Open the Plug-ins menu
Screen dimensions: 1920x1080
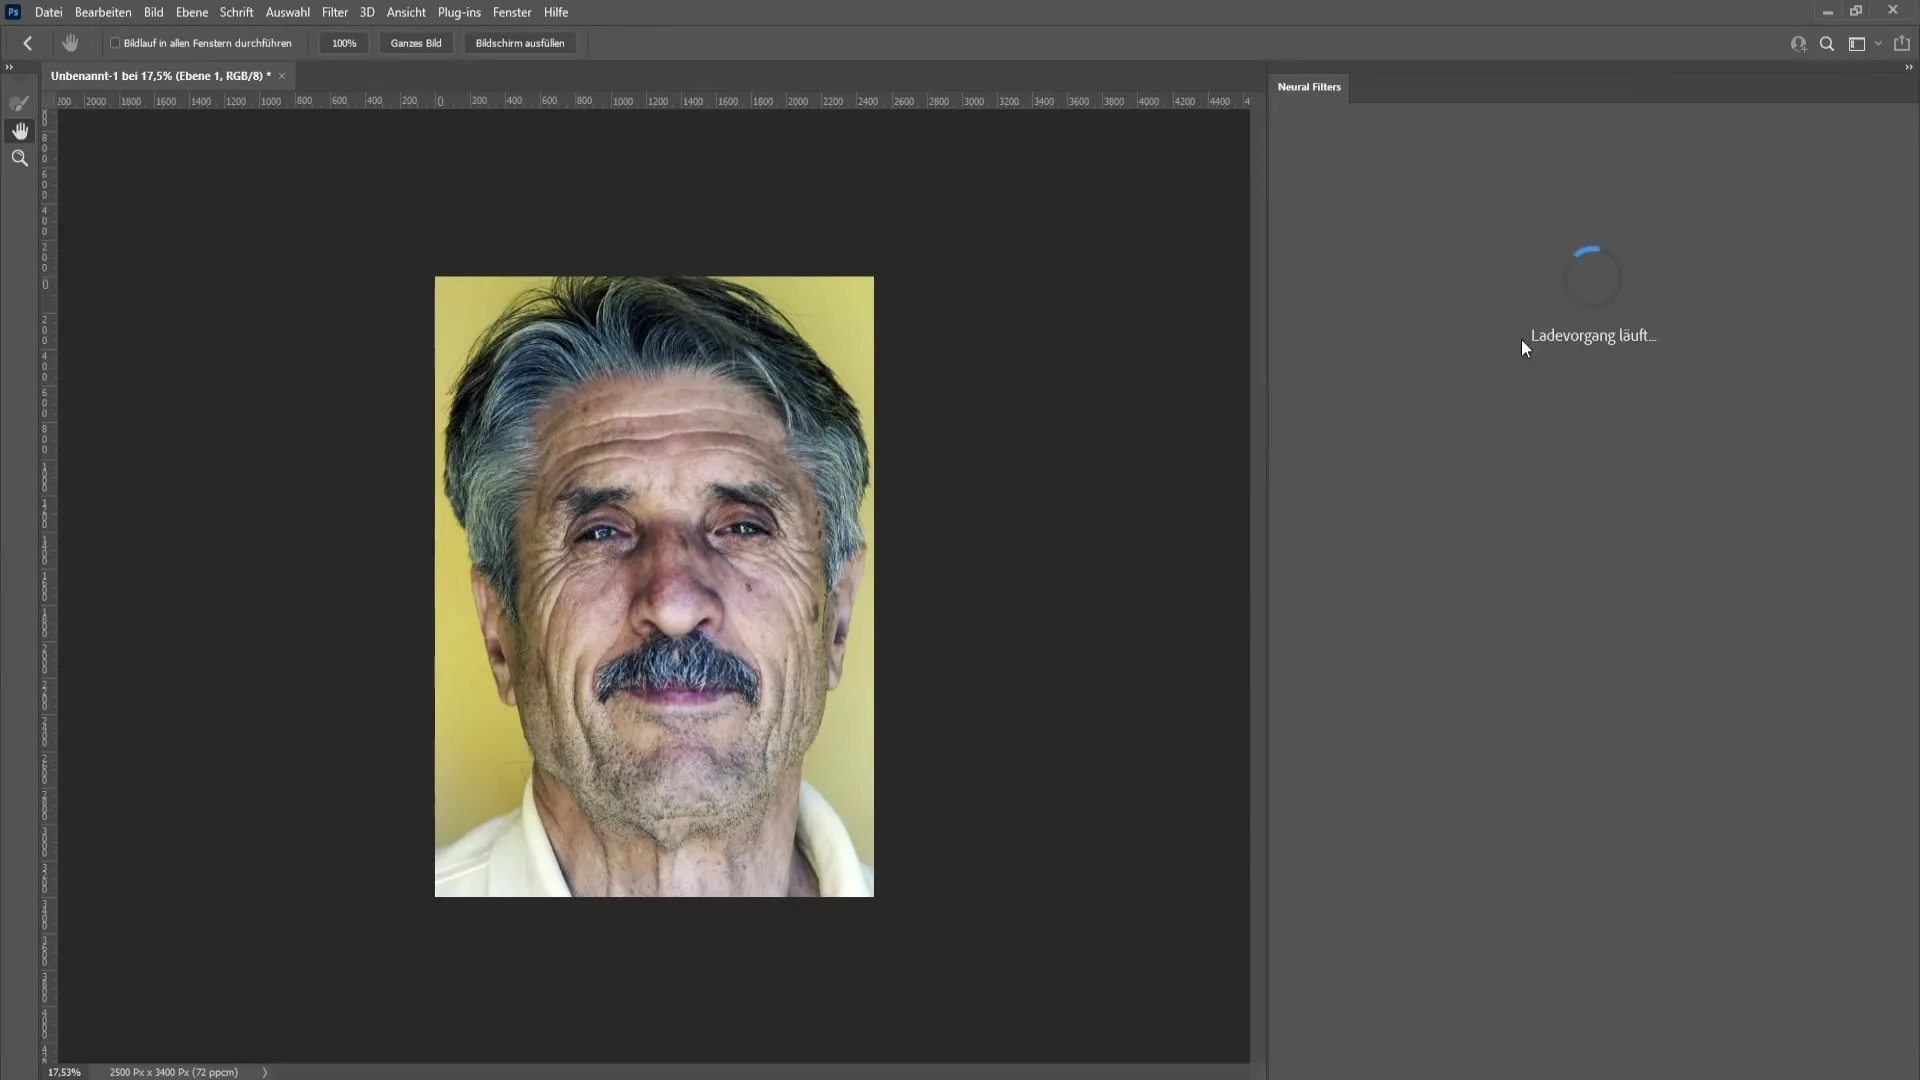[x=459, y=12]
